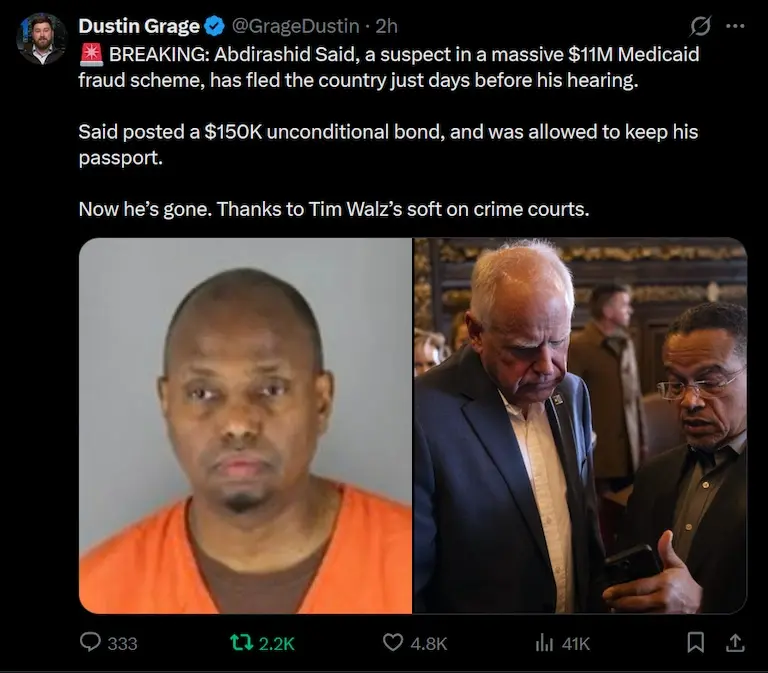Click the 333 replies count
The image size is (768, 673).
[x=122, y=643]
